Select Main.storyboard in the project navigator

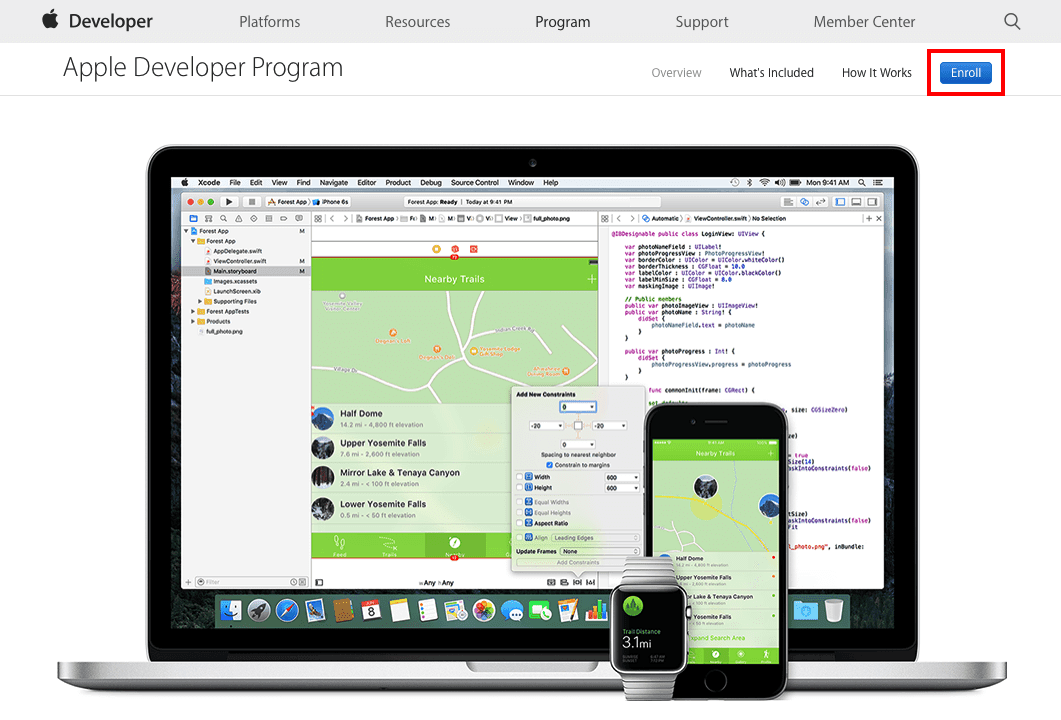[234, 271]
